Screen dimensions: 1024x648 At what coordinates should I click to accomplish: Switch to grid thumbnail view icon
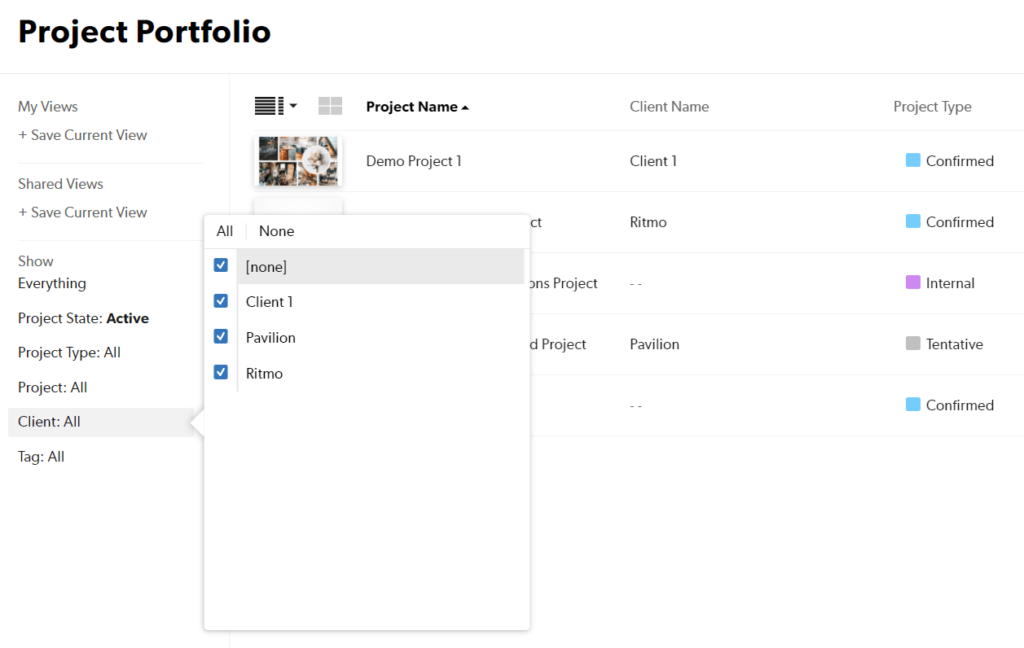(330, 106)
